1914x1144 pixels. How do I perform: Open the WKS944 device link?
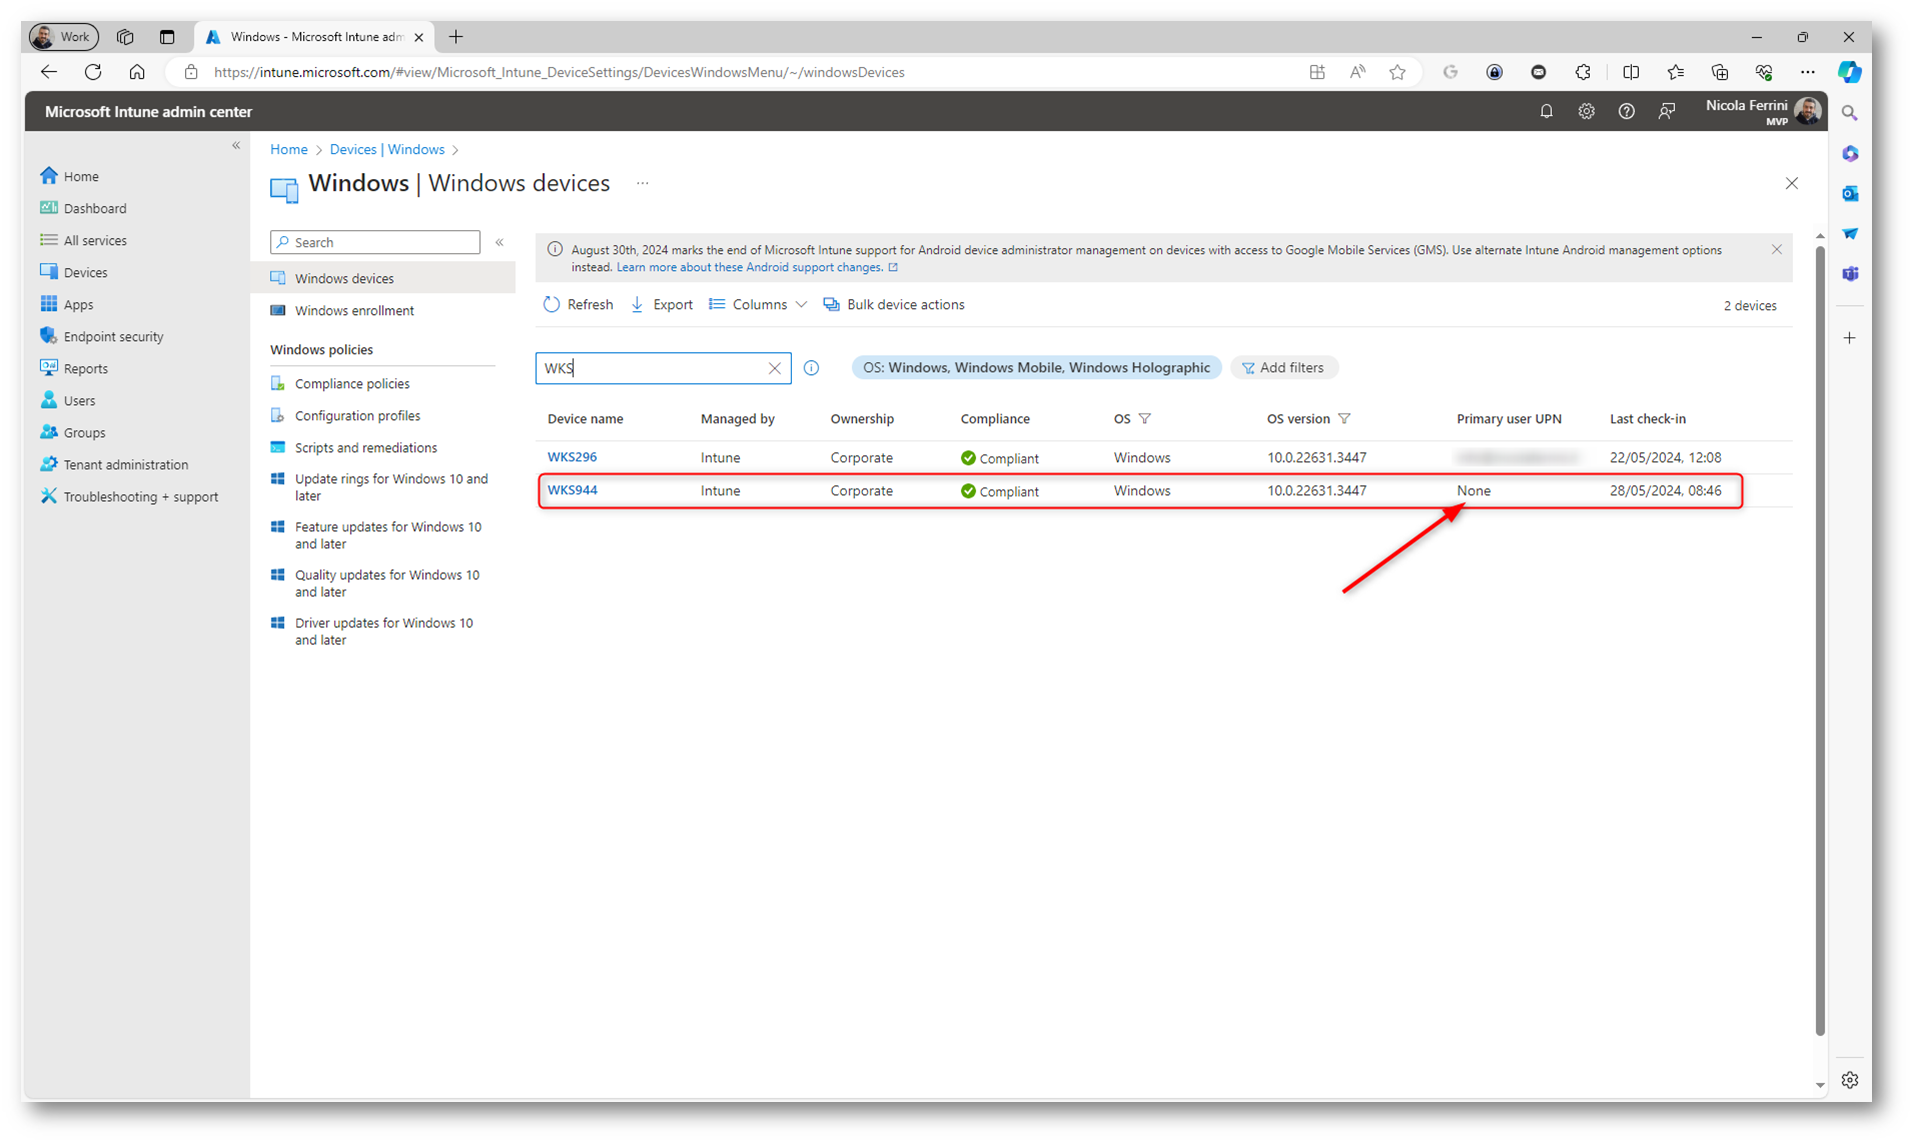(x=572, y=490)
